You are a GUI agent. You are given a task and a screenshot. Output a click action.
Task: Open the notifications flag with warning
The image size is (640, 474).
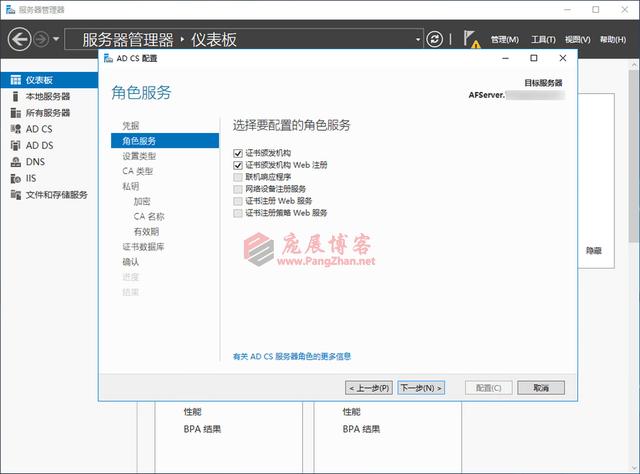pos(471,40)
